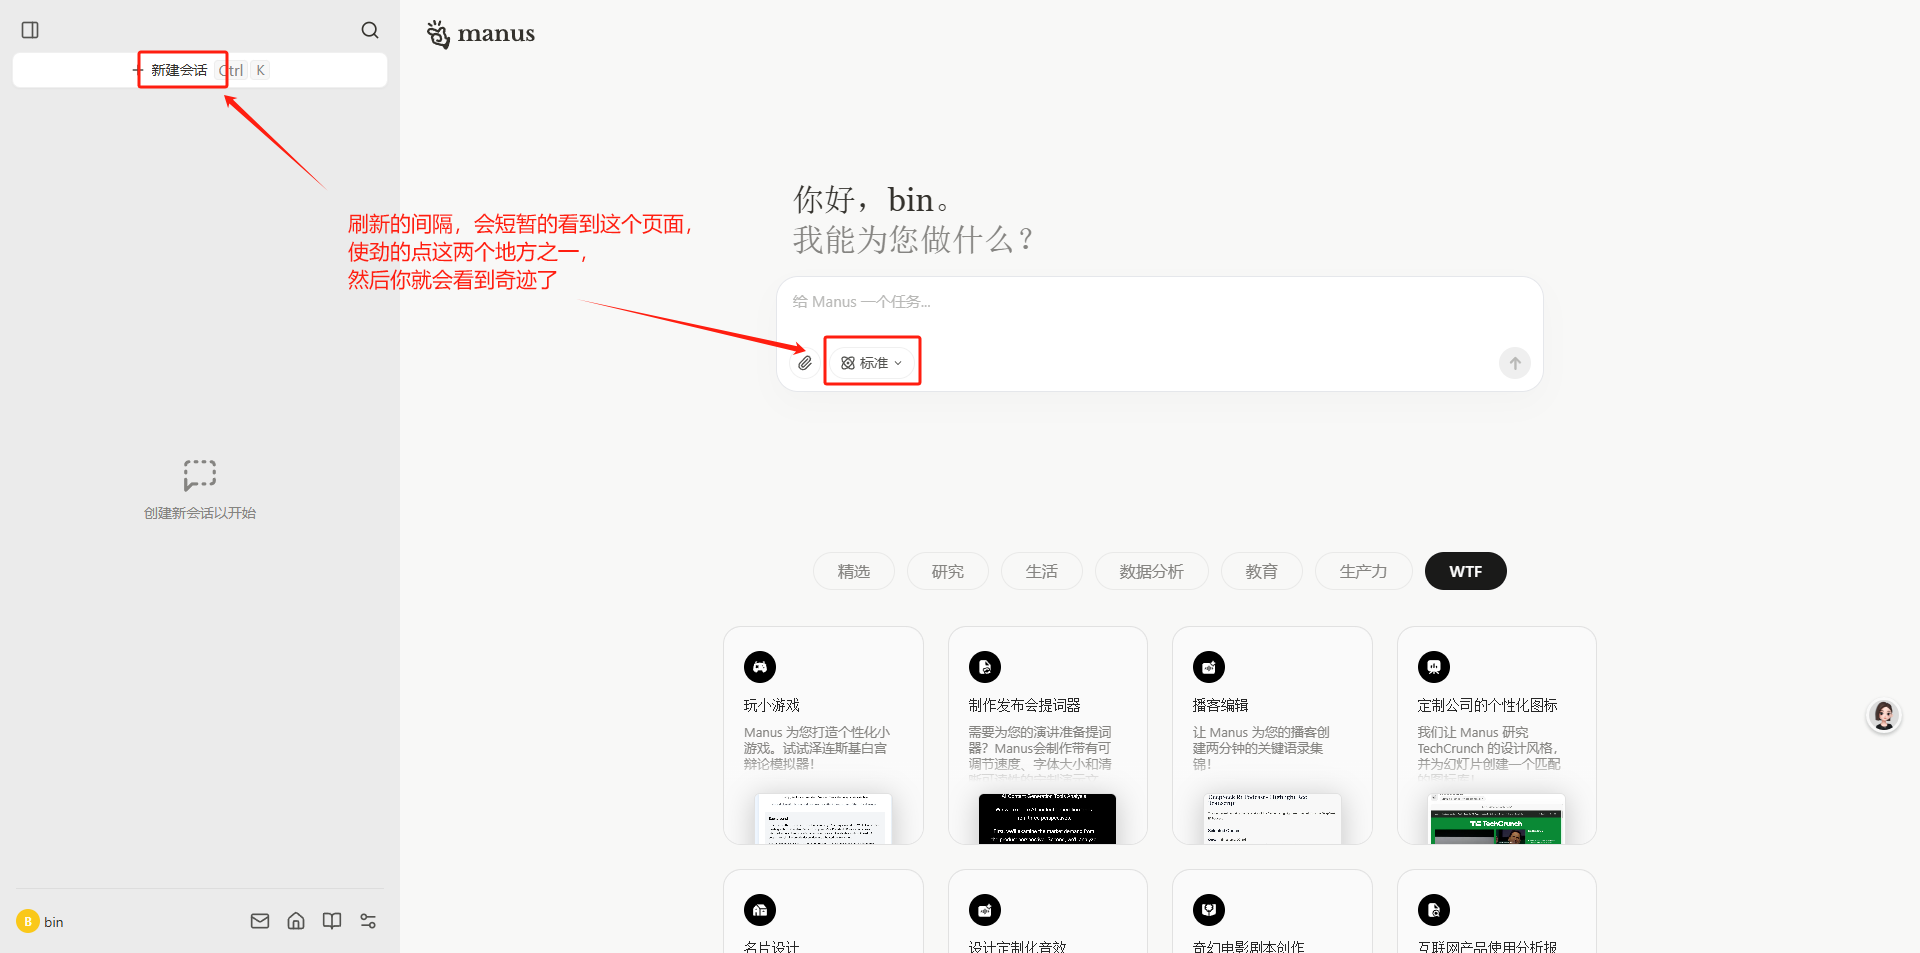Open the settings sliders icon
Viewport: 1920px width, 953px height.
coord(368,921)
